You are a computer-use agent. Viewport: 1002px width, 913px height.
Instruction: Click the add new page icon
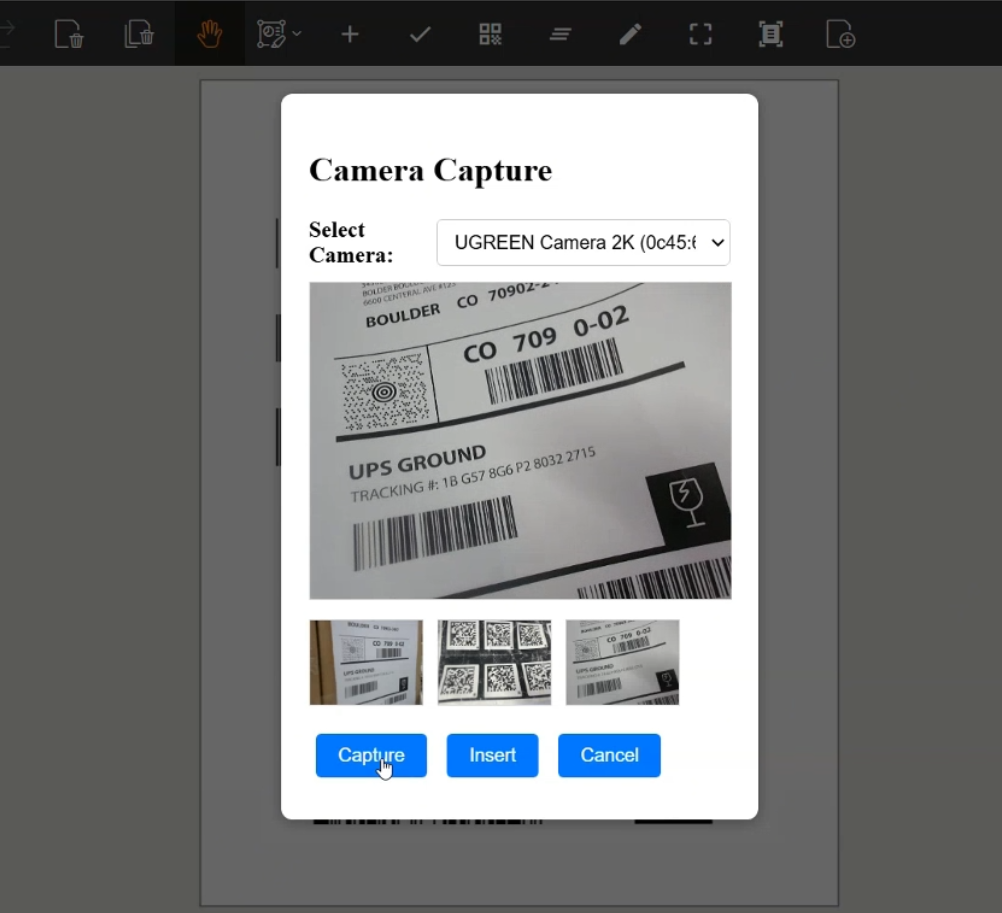click(x=840, y=34)
